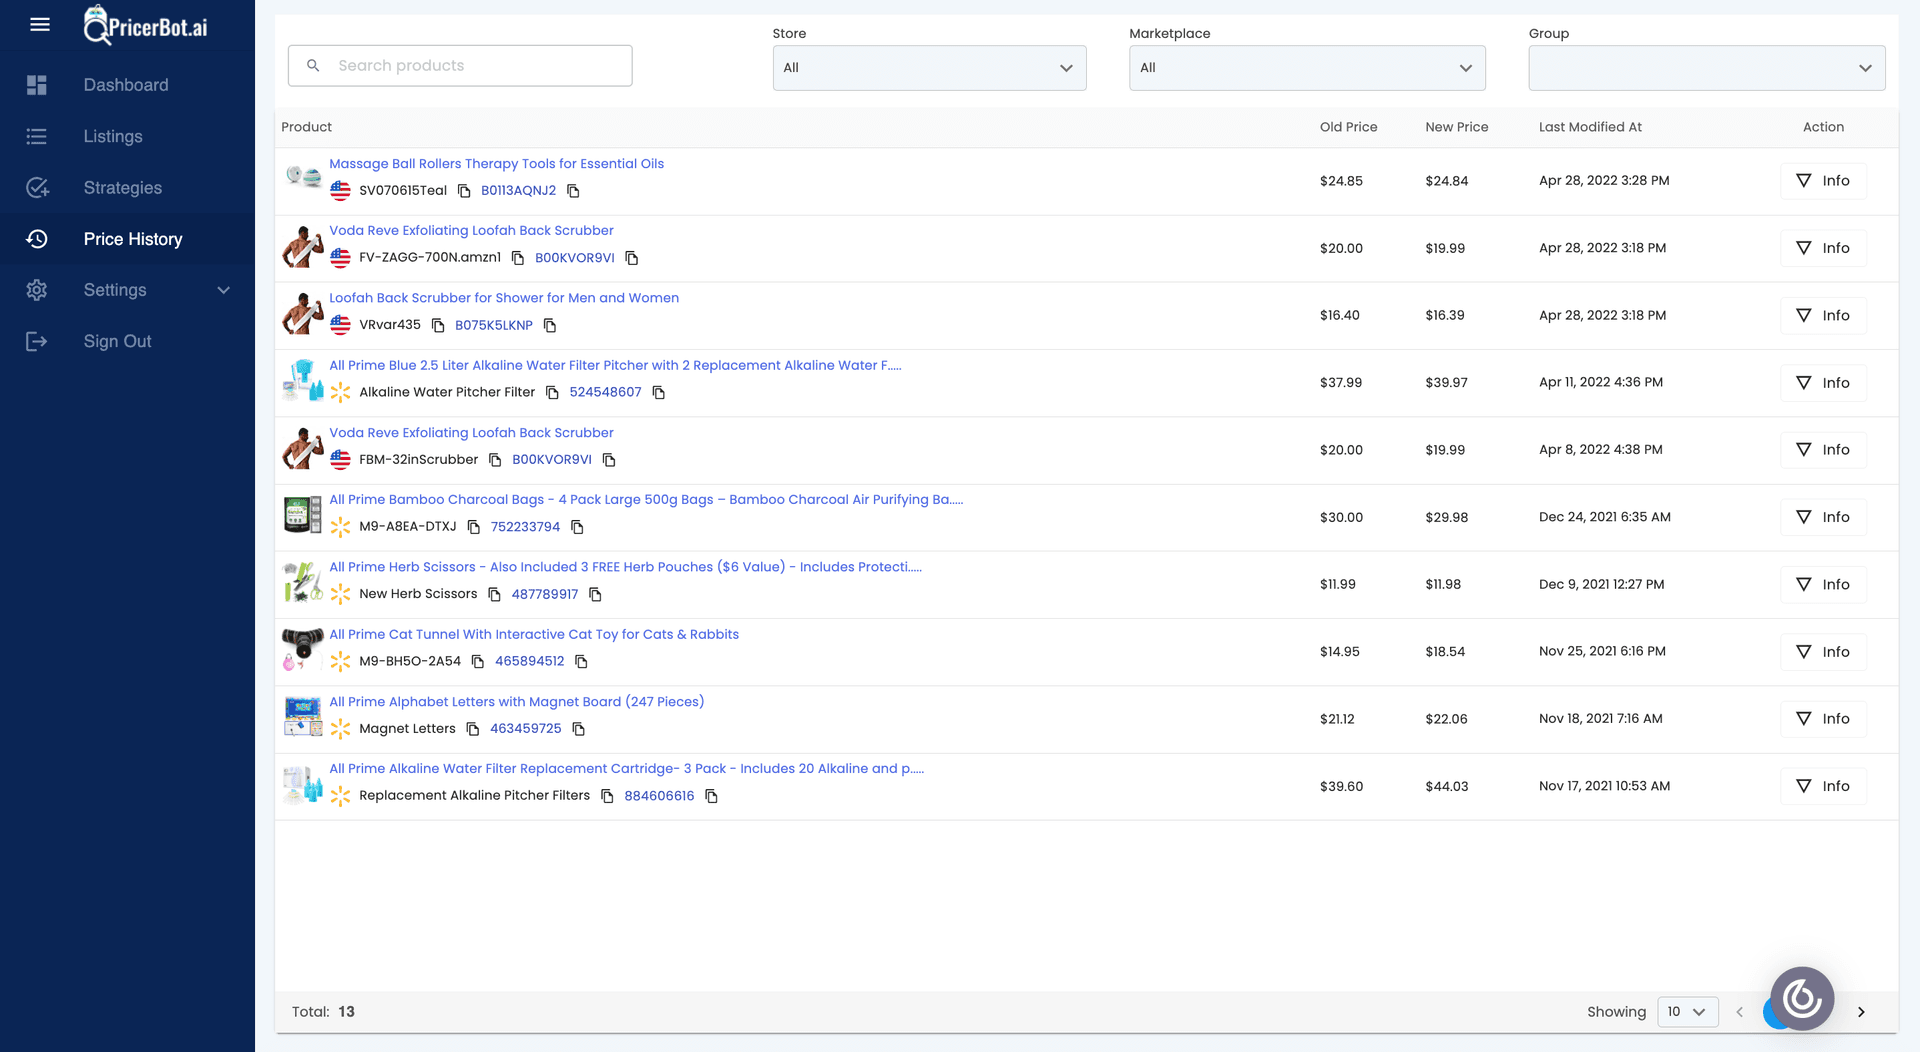Open the hamburger menu at top left
The width and height of the screenshot is (1920, 1052).
[x=39, y=25]
